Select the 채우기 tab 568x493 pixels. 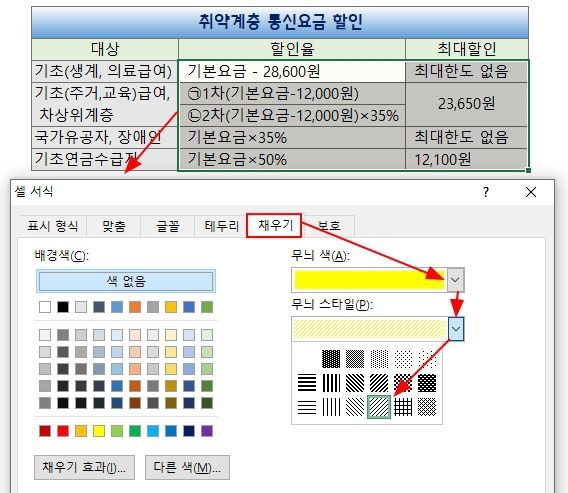point(274,225)
